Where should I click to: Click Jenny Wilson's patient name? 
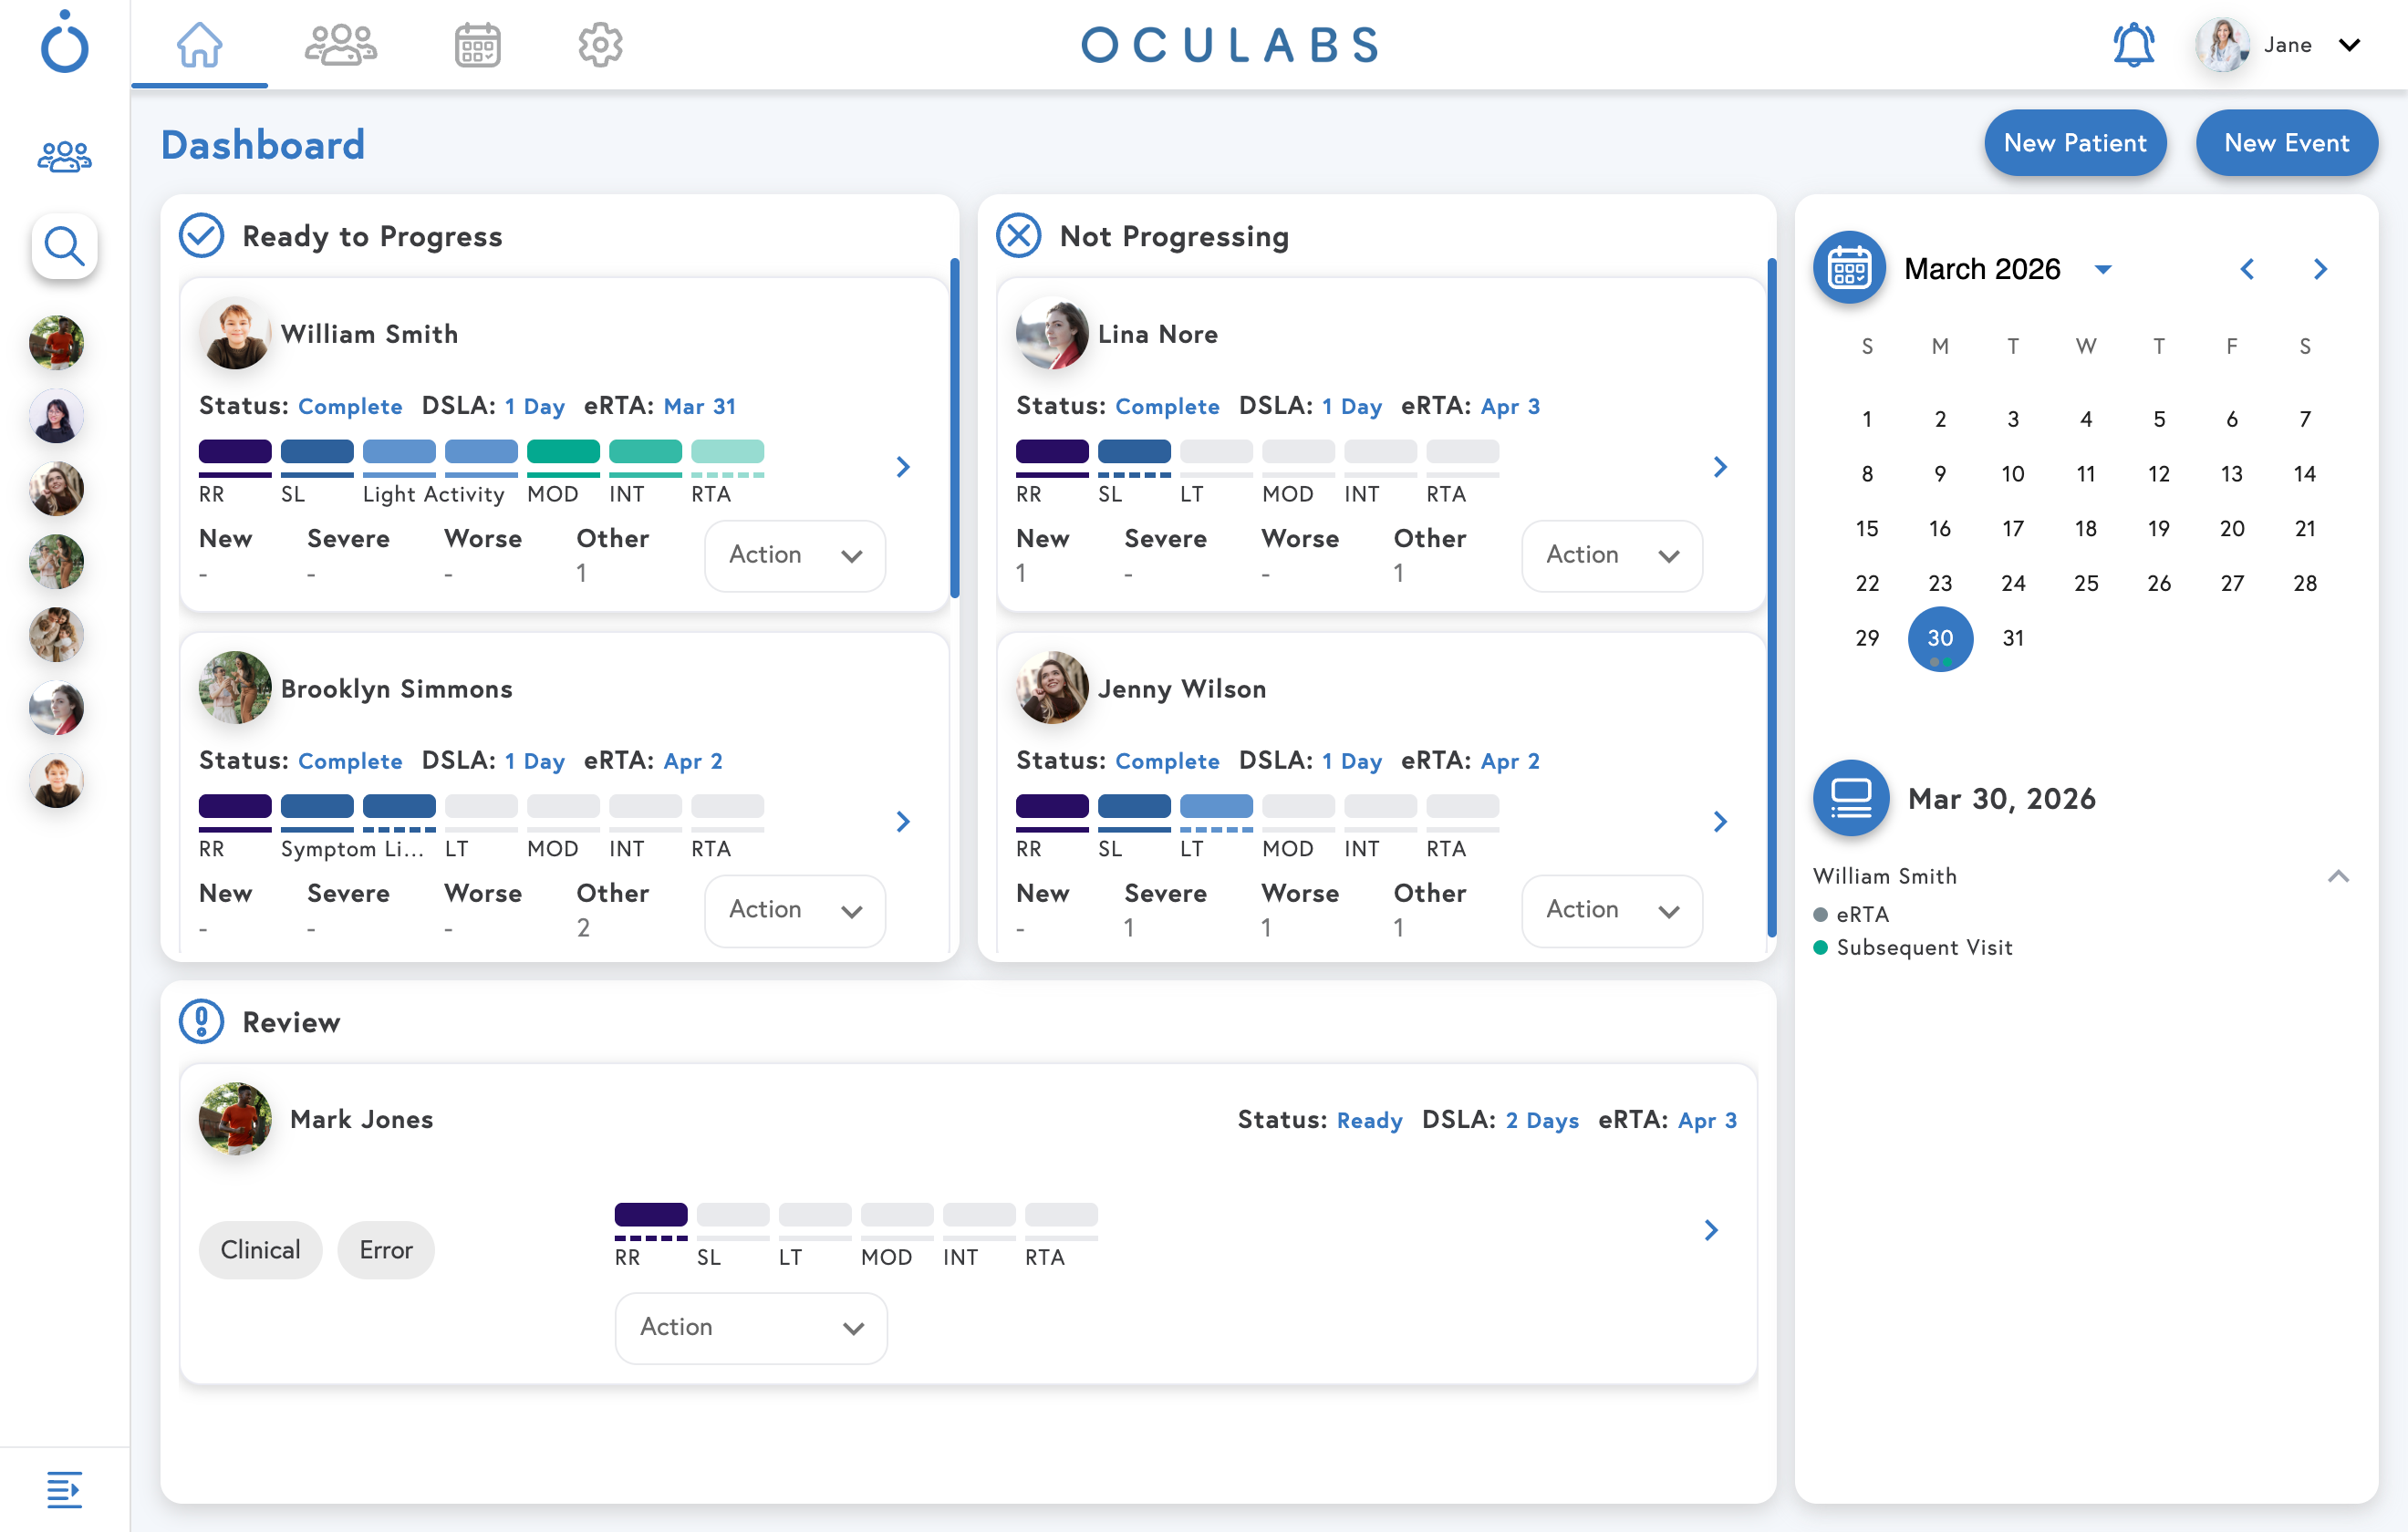point(1182,689)
